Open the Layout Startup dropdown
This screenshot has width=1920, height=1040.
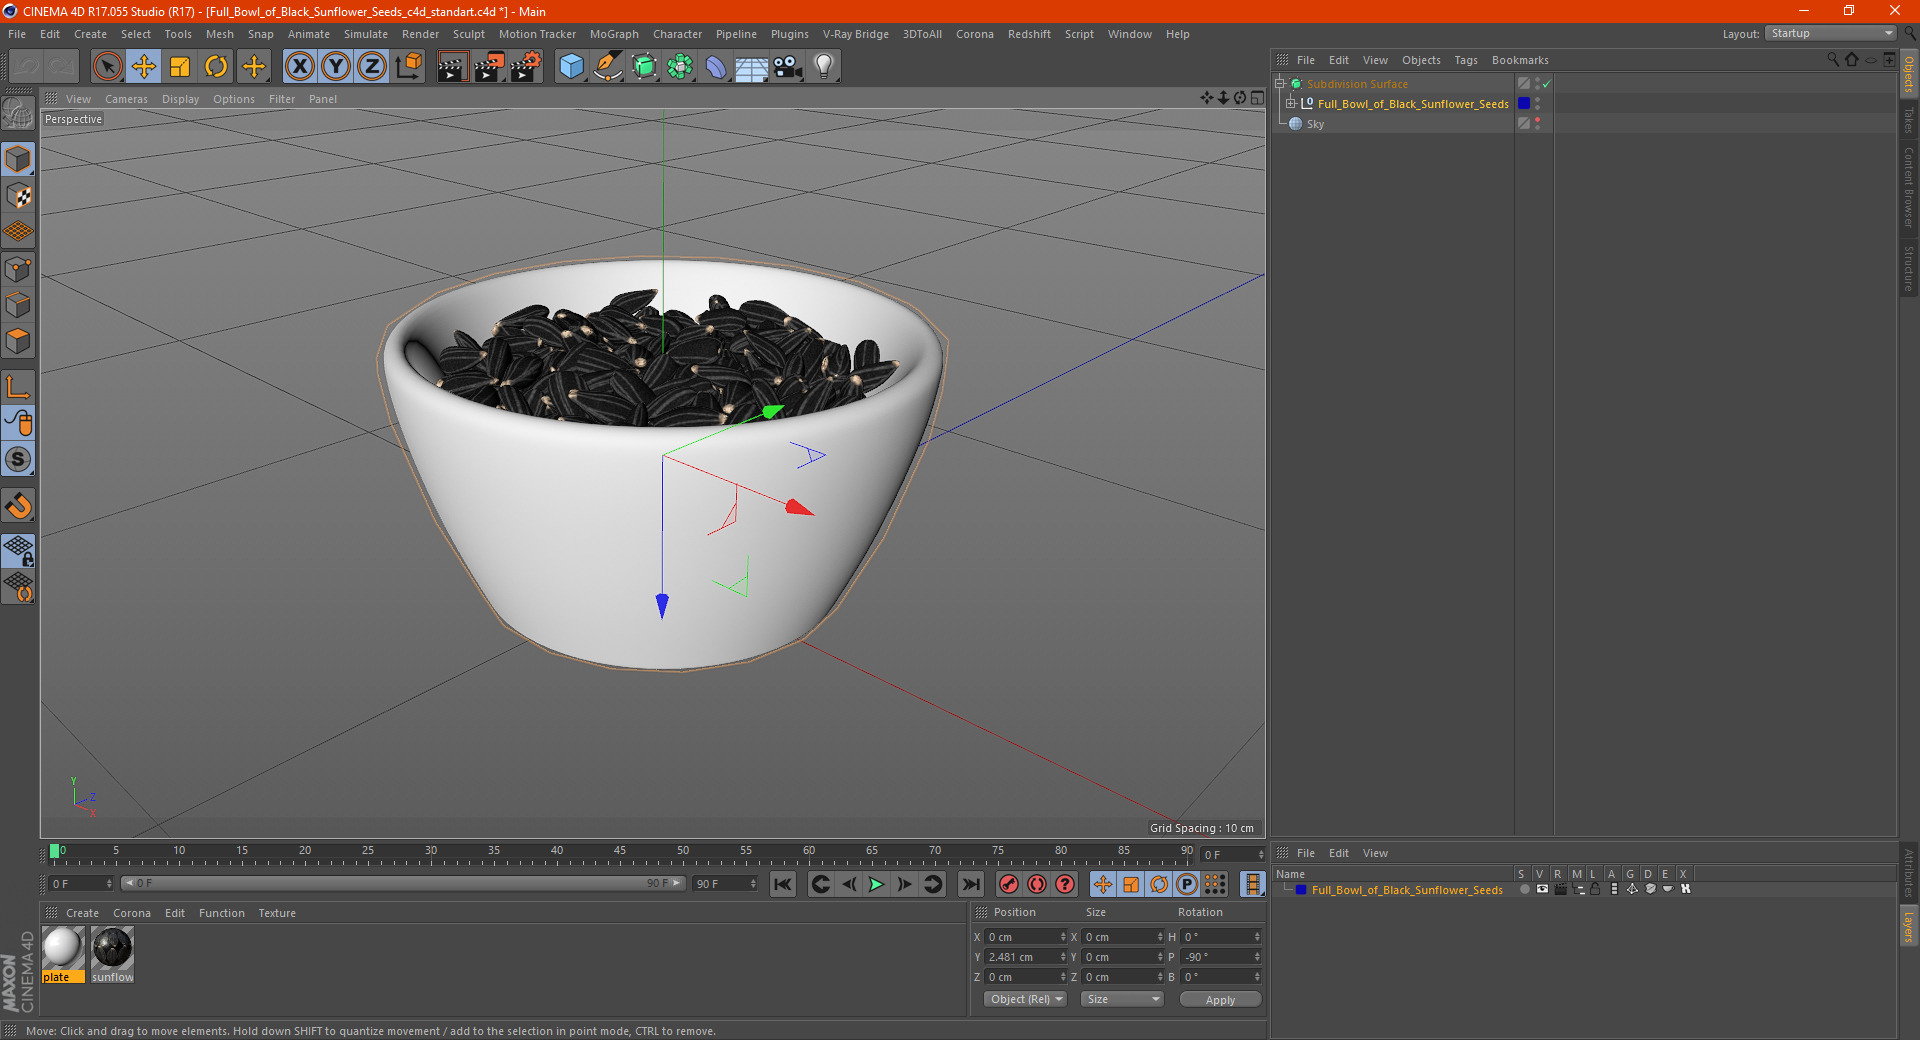[1831, 33]
